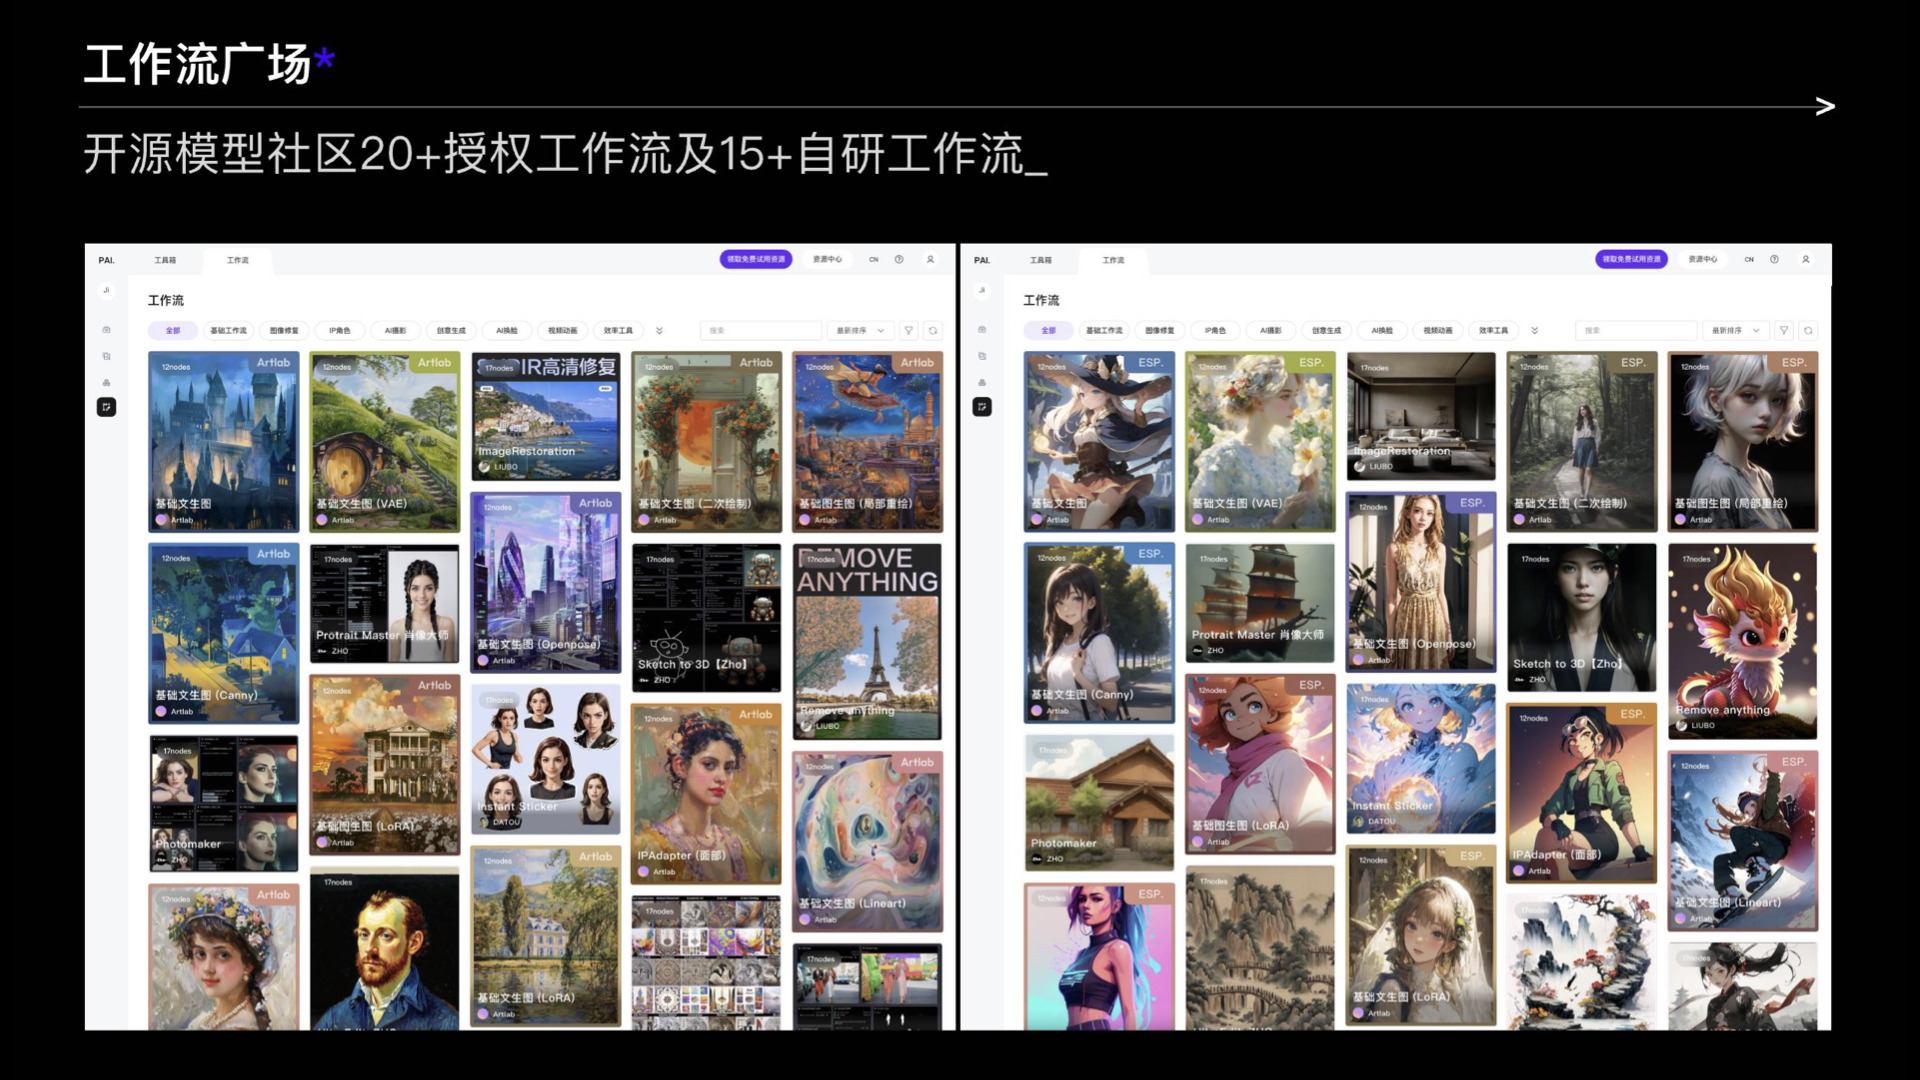1920x1080 pixels.
Task: Open the Photomaker card in the left window
Action: 224,804
